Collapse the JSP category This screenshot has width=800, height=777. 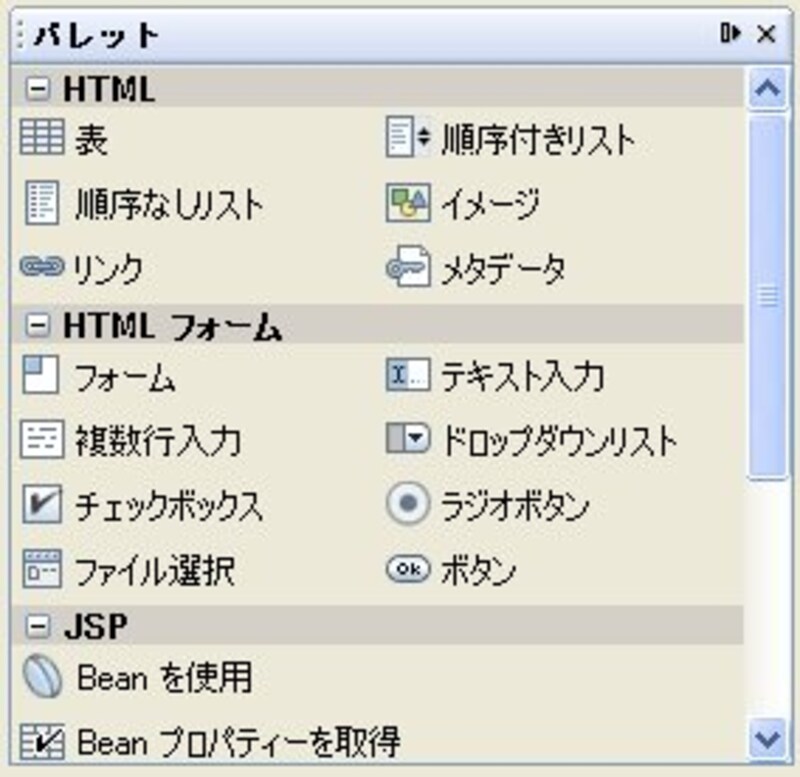(x=38, y=627)
